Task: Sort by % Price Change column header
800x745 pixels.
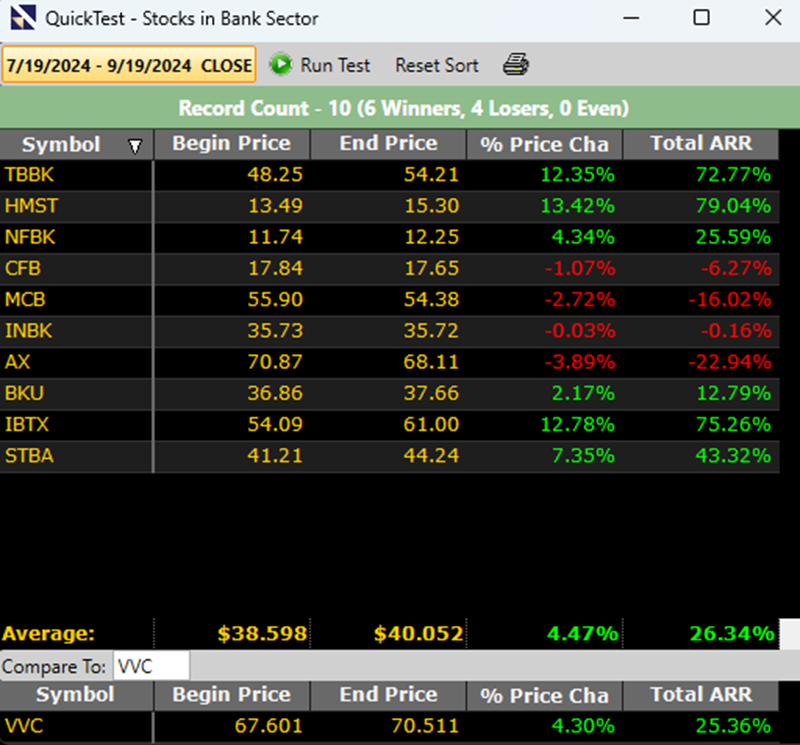Action: pos(544,144)
